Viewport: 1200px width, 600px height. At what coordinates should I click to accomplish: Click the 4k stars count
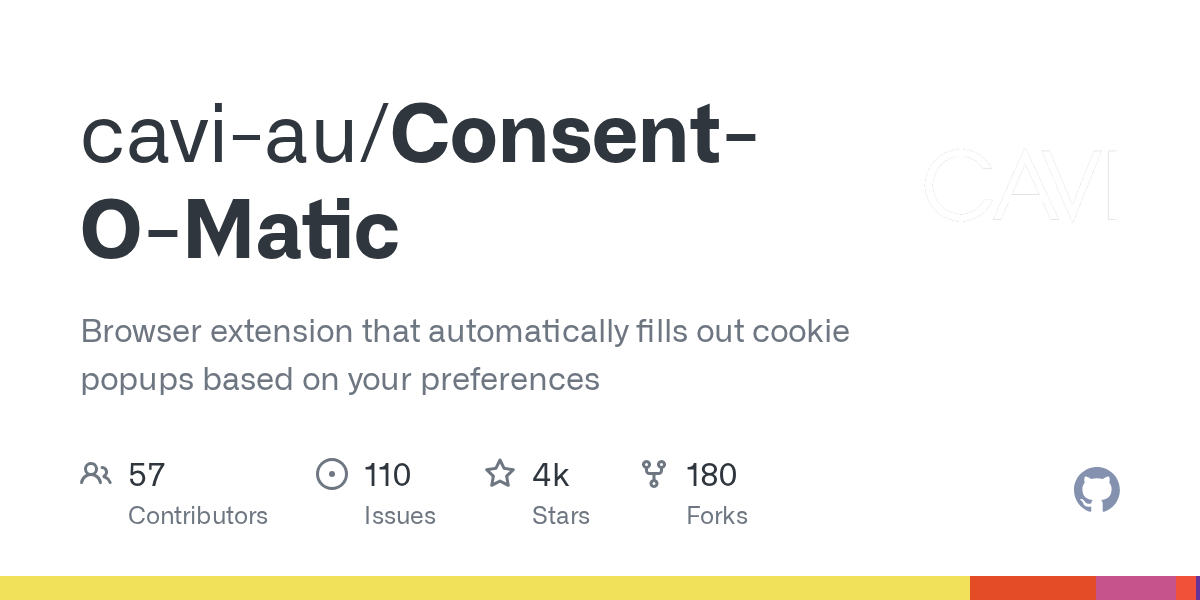[550, 475]
